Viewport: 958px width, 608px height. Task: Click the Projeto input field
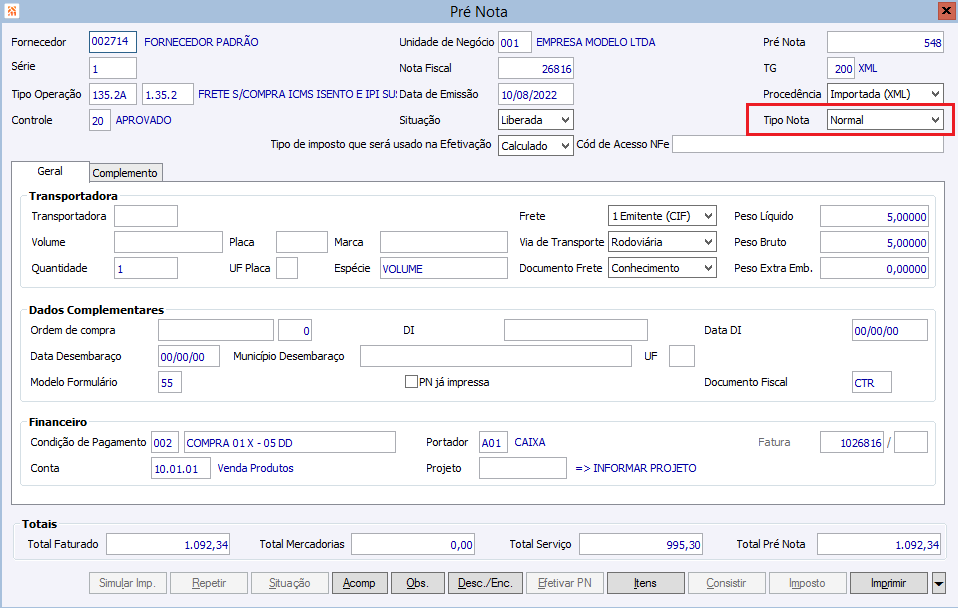[x=522, y=468]
